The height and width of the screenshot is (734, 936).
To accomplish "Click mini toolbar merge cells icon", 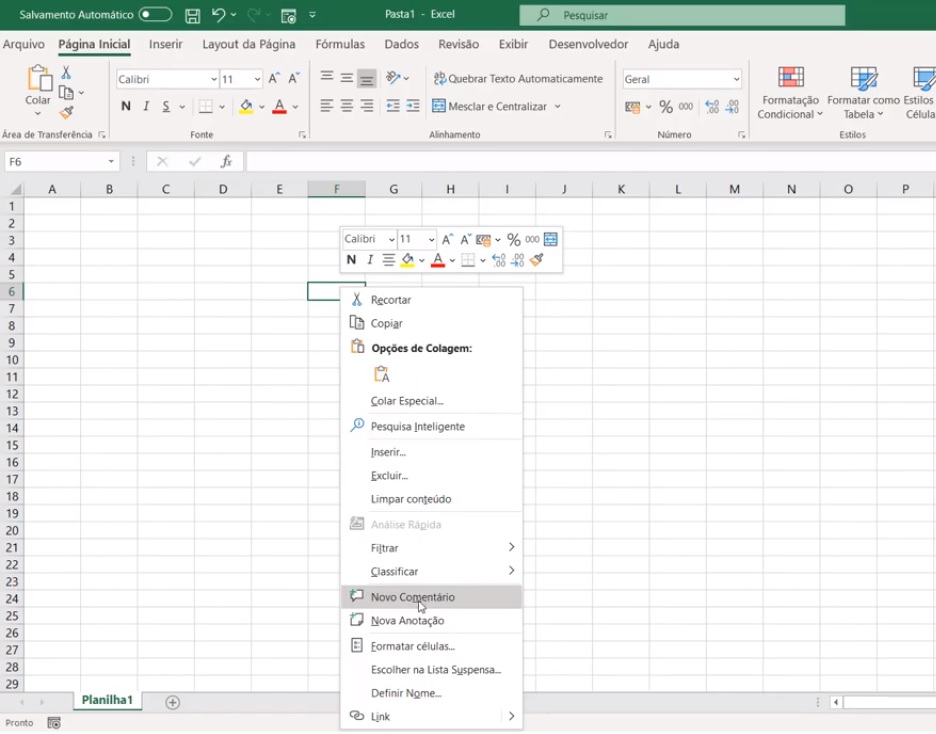I will coord(550,239).
